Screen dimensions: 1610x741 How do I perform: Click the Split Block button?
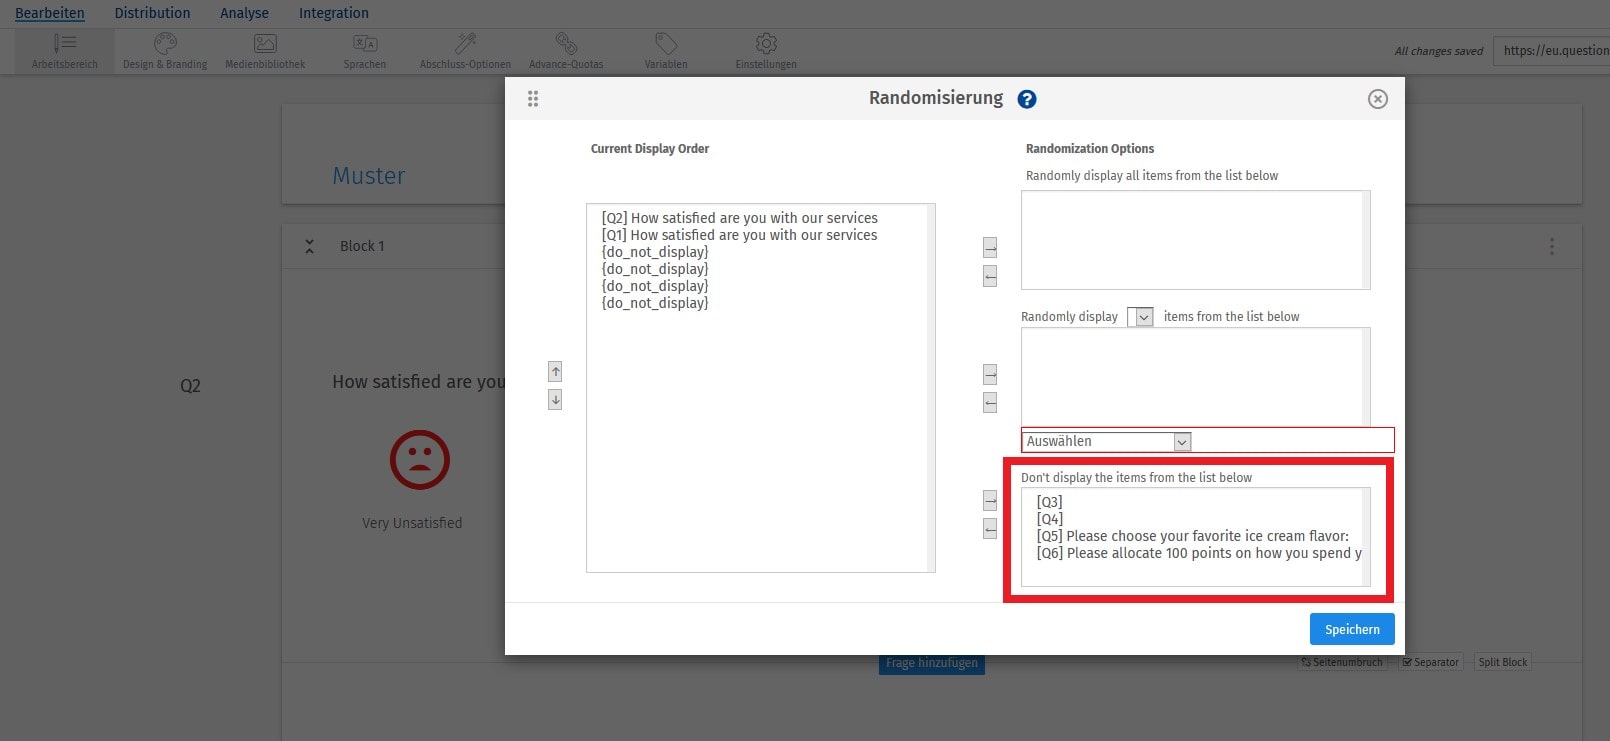click(x=1503, y=662)
